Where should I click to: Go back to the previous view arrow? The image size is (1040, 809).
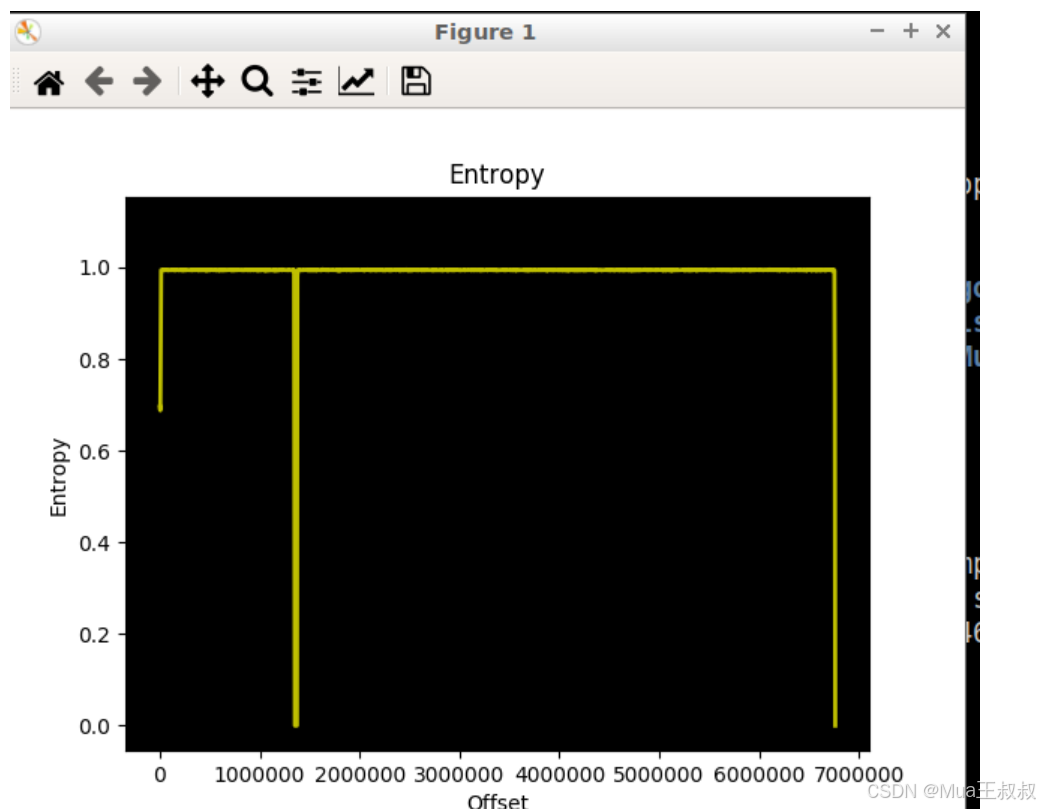[99, 82]
